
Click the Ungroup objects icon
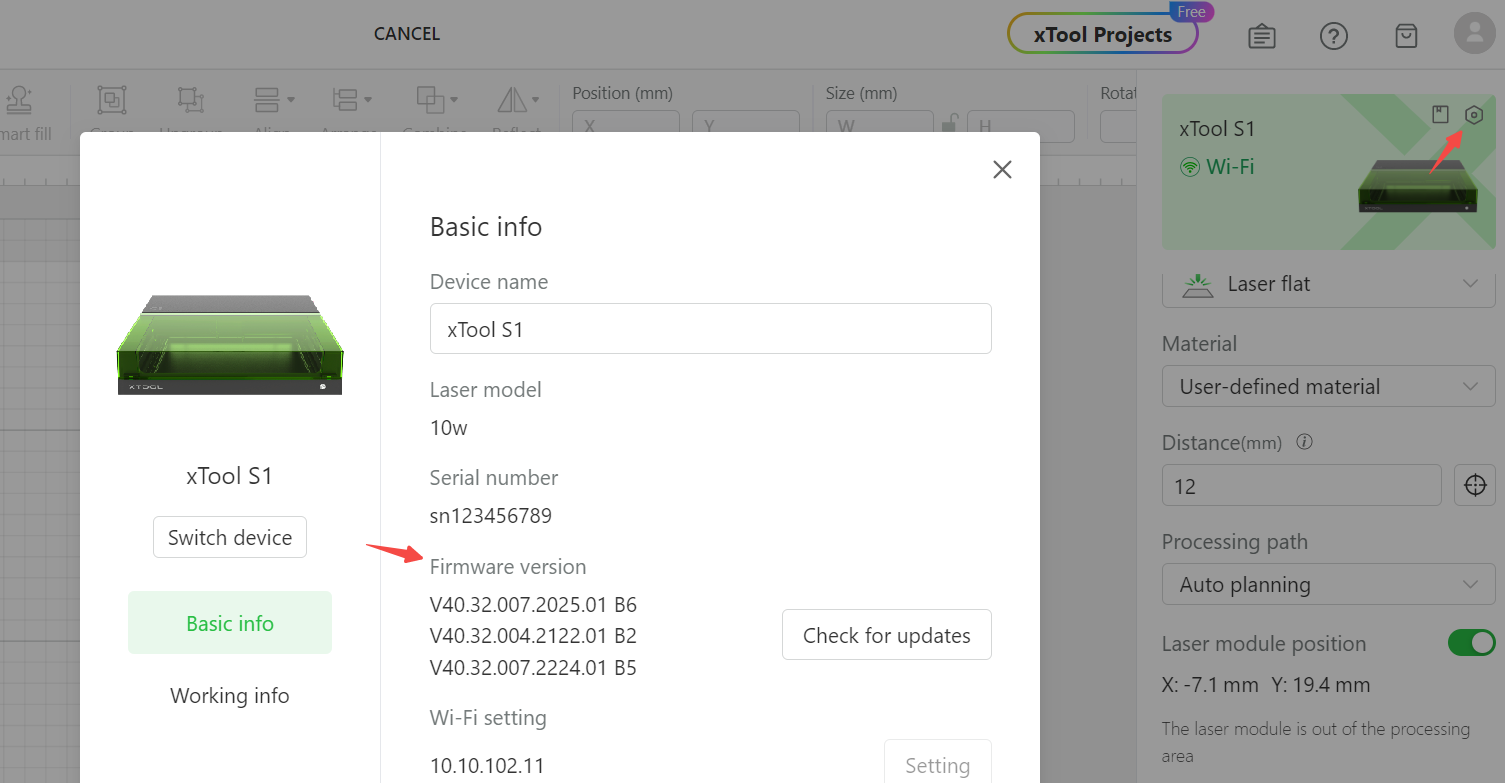(x=190, y=100)
